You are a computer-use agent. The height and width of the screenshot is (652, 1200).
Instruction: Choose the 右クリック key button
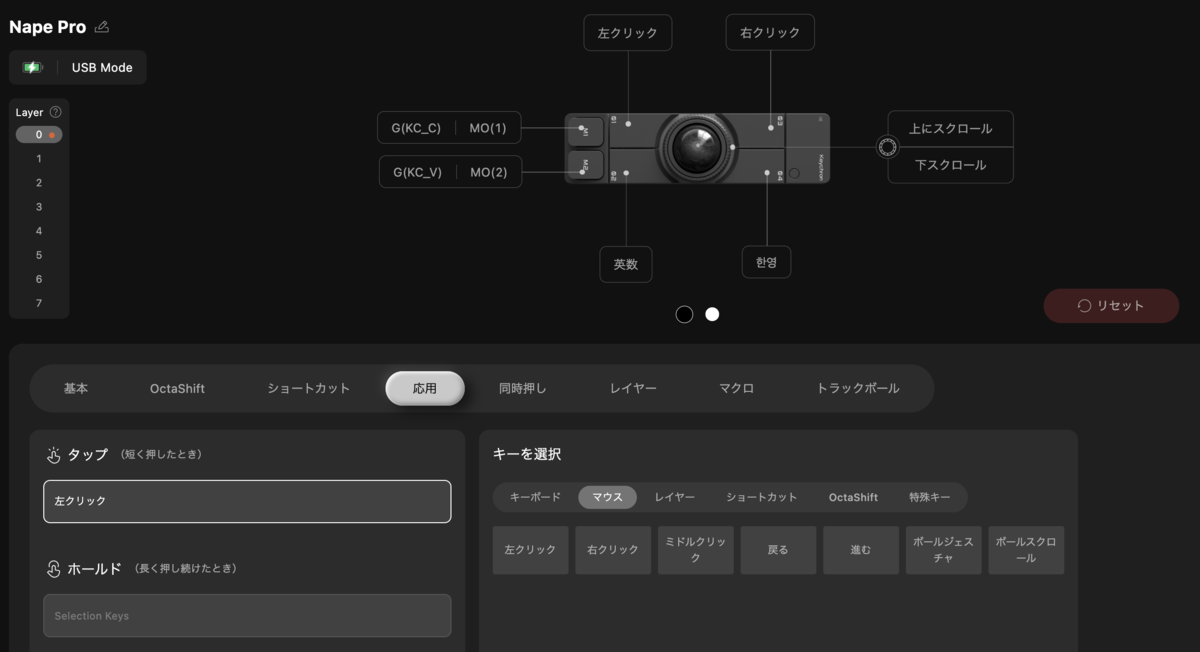click(613, 550)
